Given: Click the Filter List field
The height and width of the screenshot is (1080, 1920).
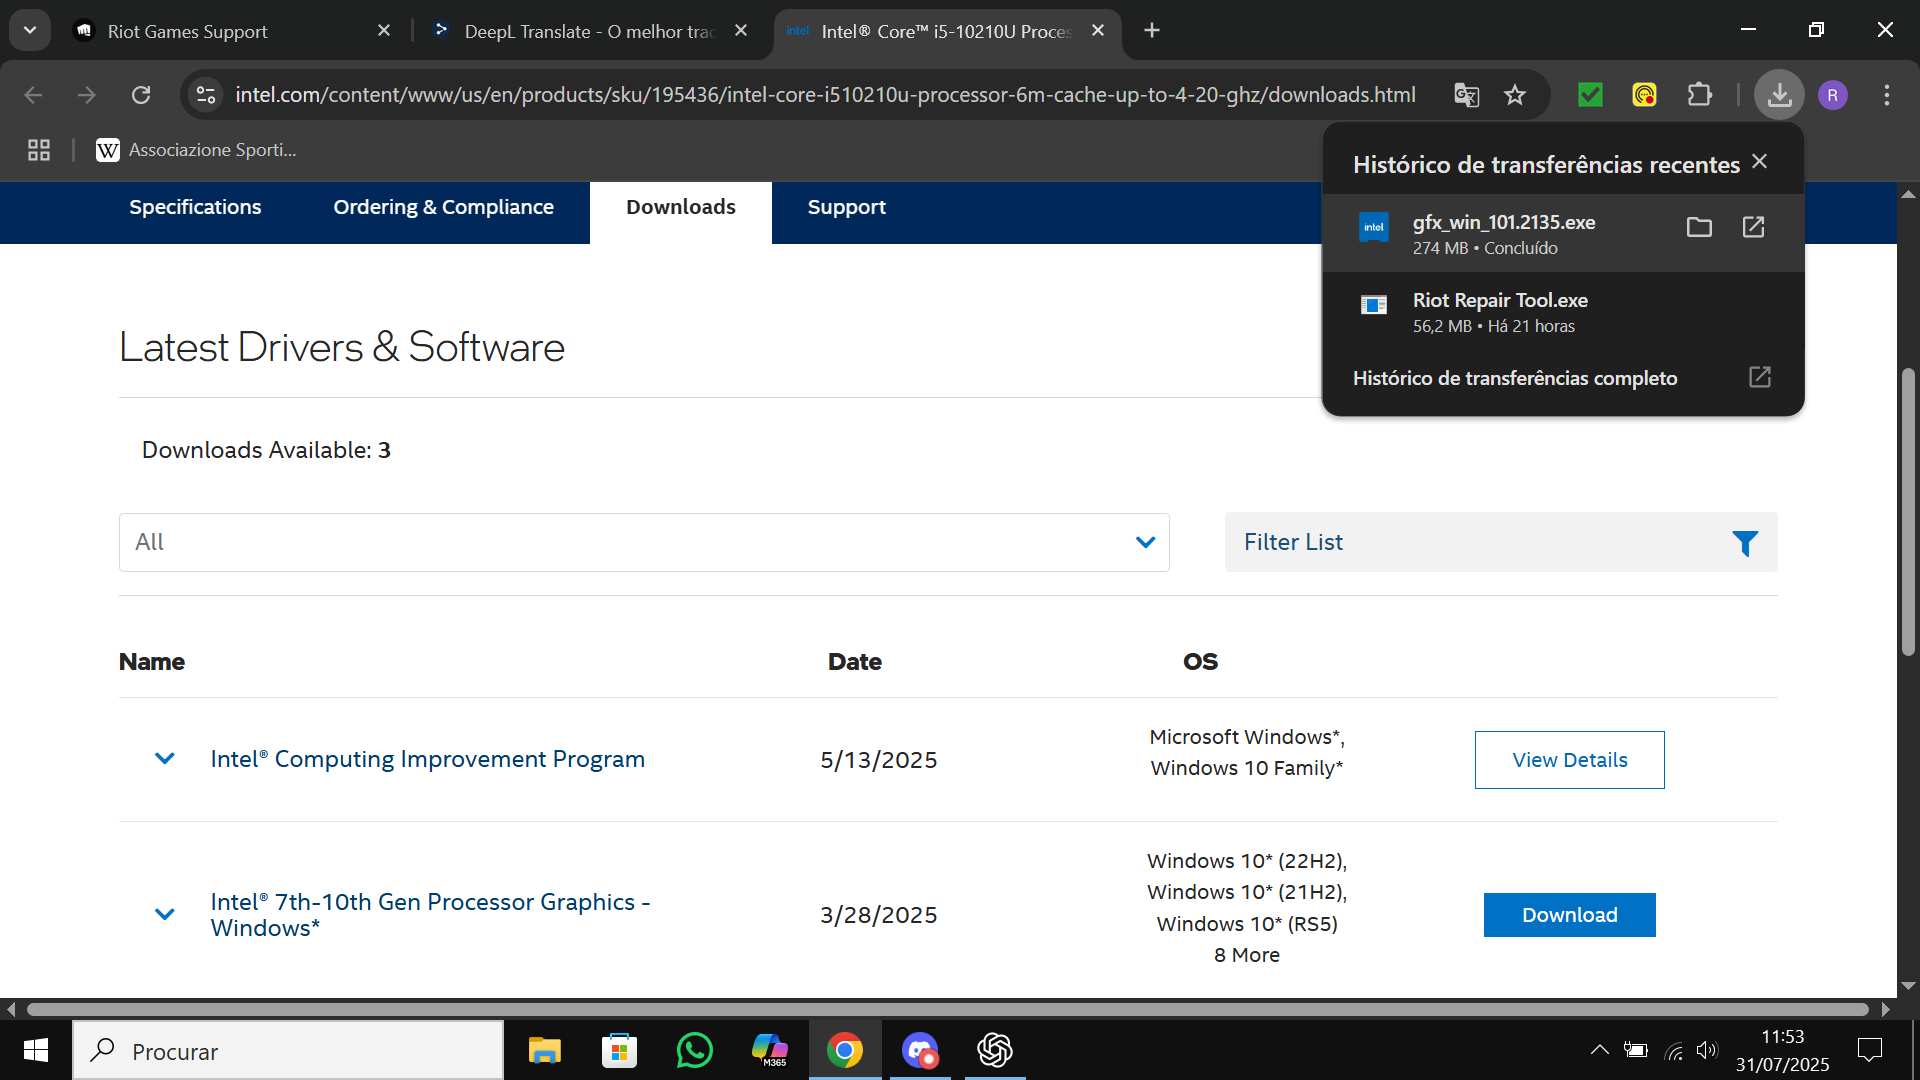Looking at the screenshot, I should click(1501, 542).
